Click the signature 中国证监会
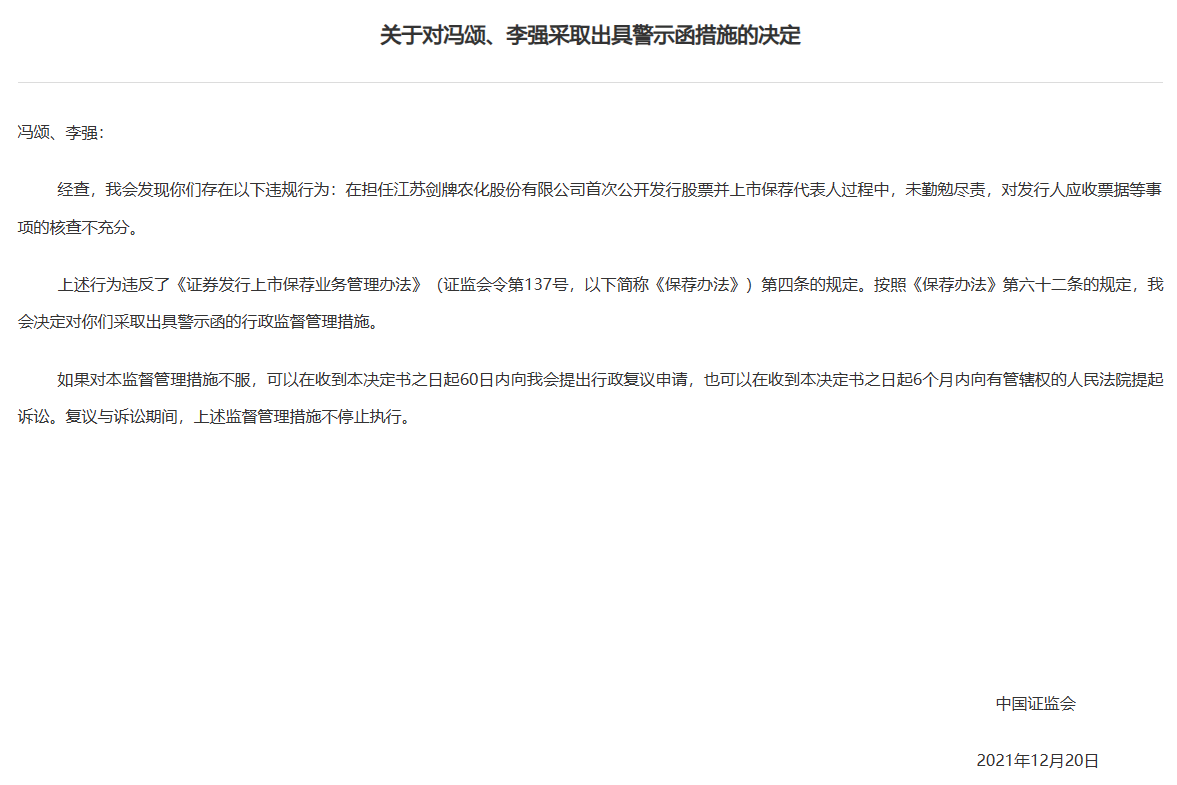1177x785 pixels. pyautogui.click(x=1036, y=703)
